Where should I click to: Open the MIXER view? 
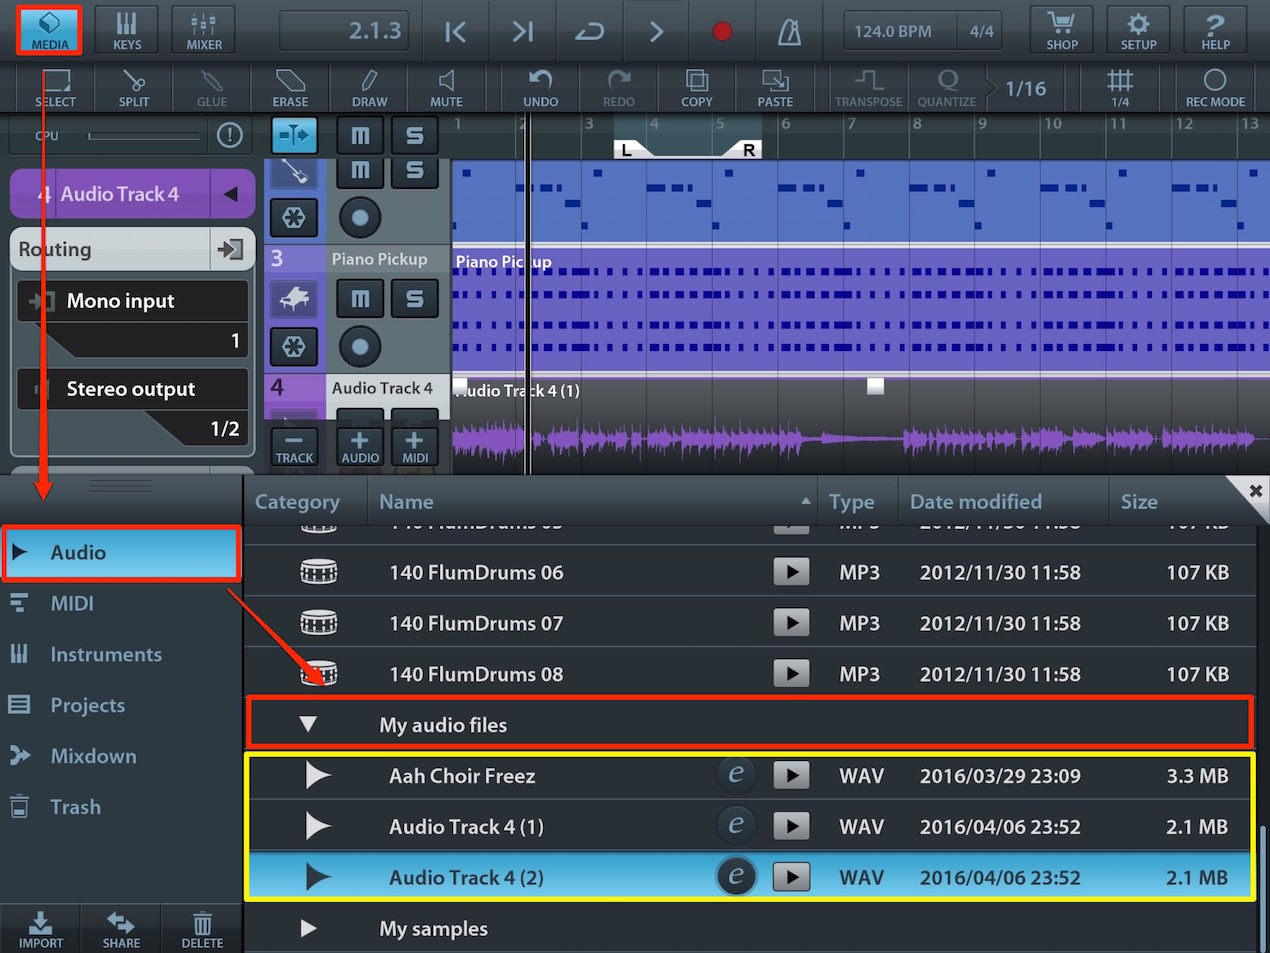204,29
